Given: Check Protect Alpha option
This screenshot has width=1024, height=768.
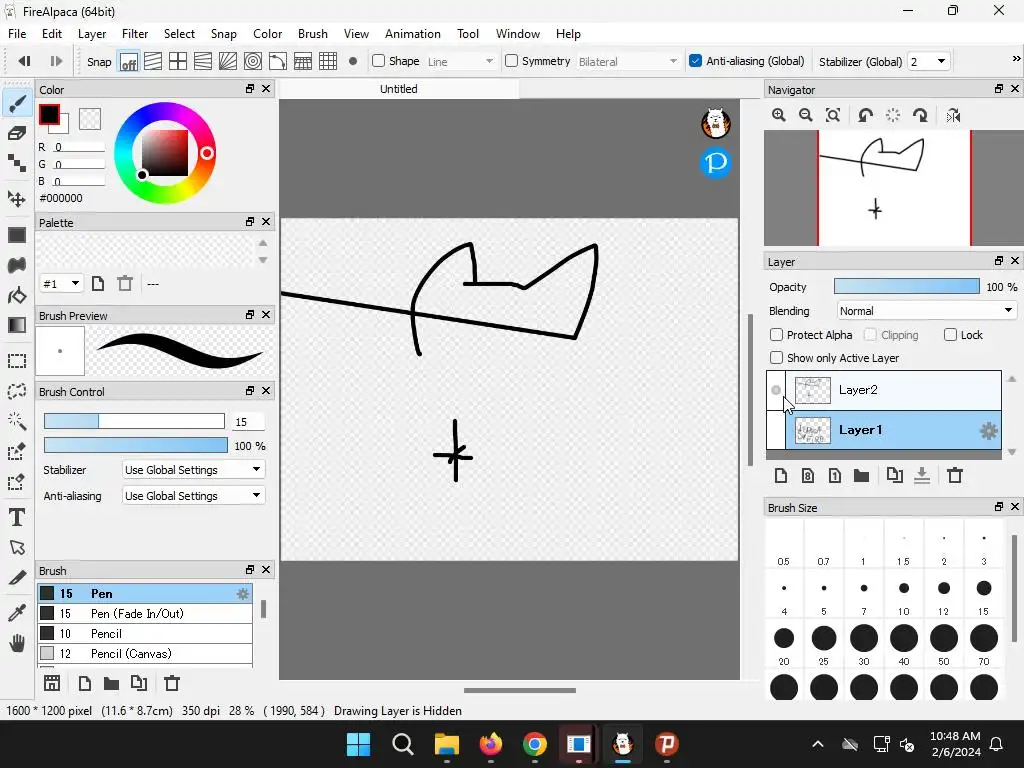Looking at the screenshot, I should point(776,335).
